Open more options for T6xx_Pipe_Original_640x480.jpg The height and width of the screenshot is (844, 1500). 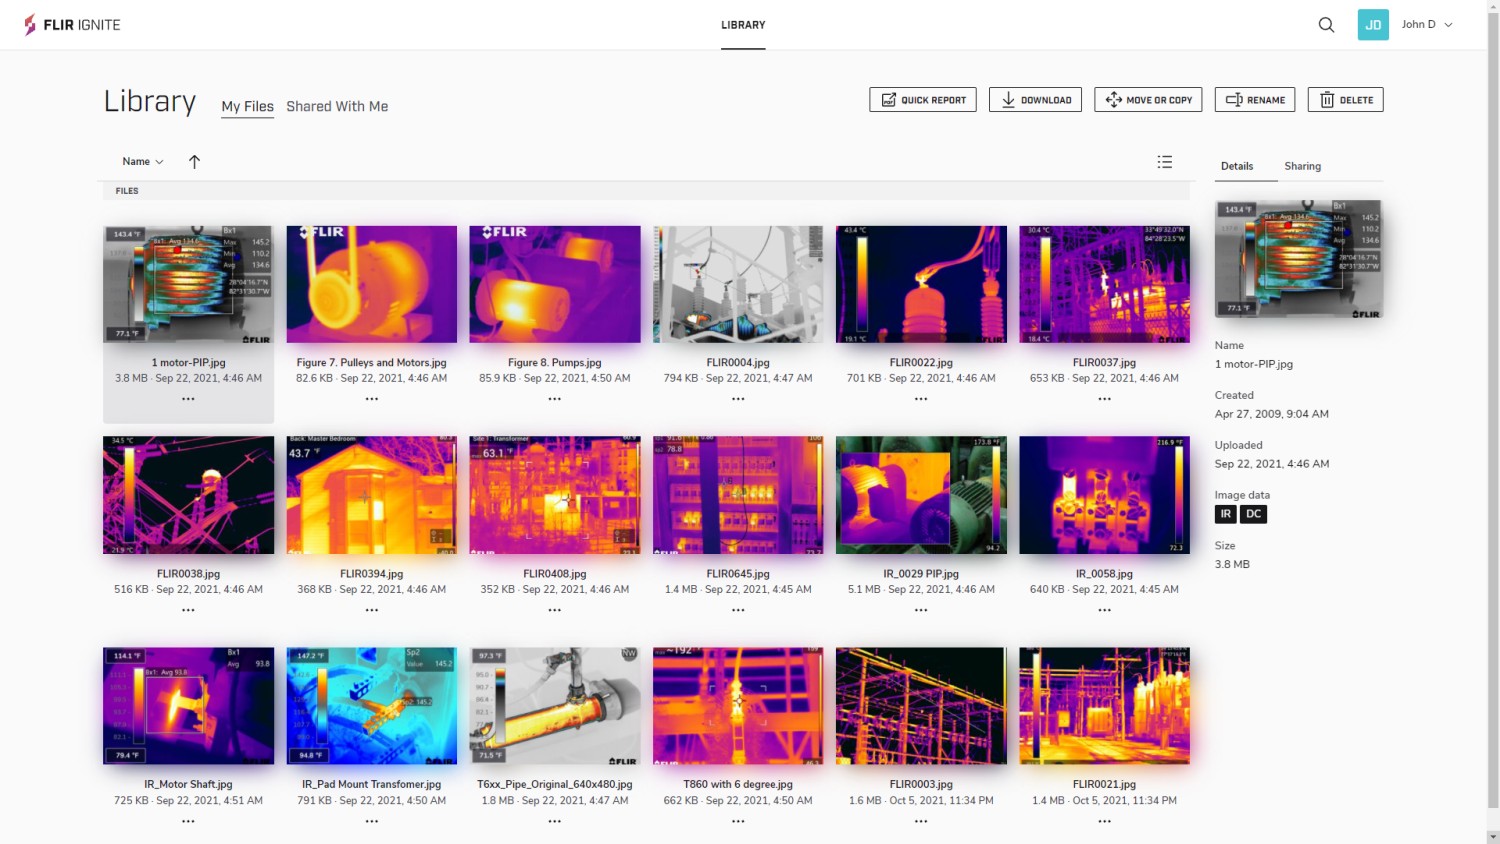[x=555, y=821]
